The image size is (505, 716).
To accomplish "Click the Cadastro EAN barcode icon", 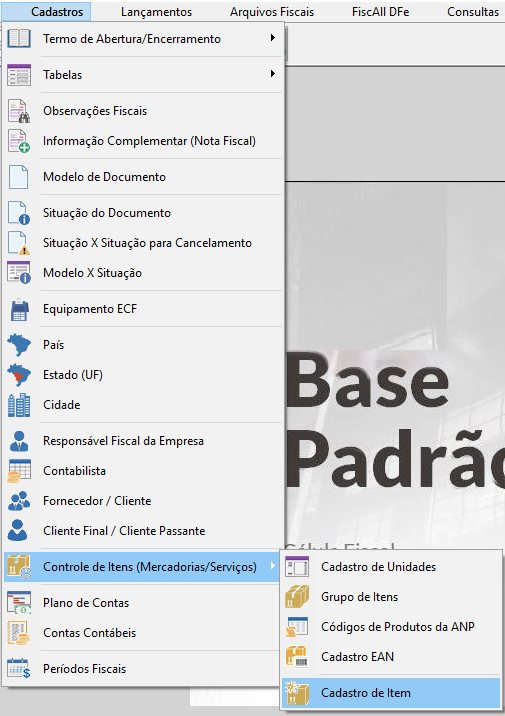I will 297,657.
